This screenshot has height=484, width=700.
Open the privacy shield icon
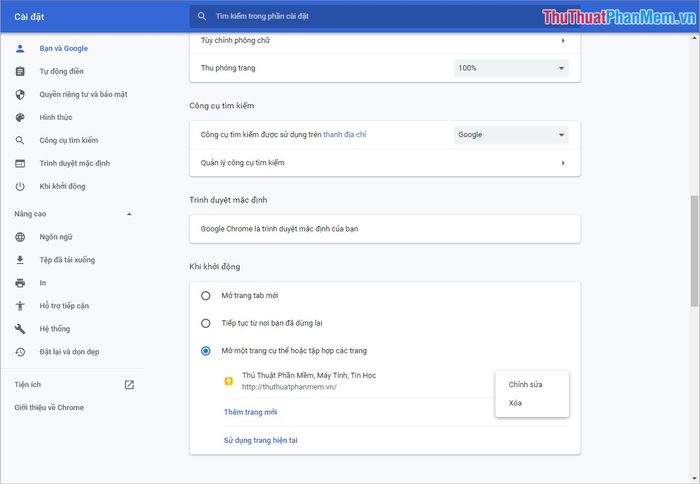(x=20, y=94)
